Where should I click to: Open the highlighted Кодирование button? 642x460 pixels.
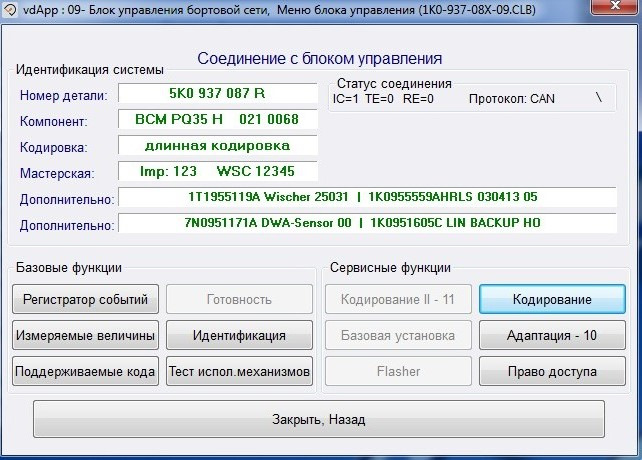click(552, 299)
